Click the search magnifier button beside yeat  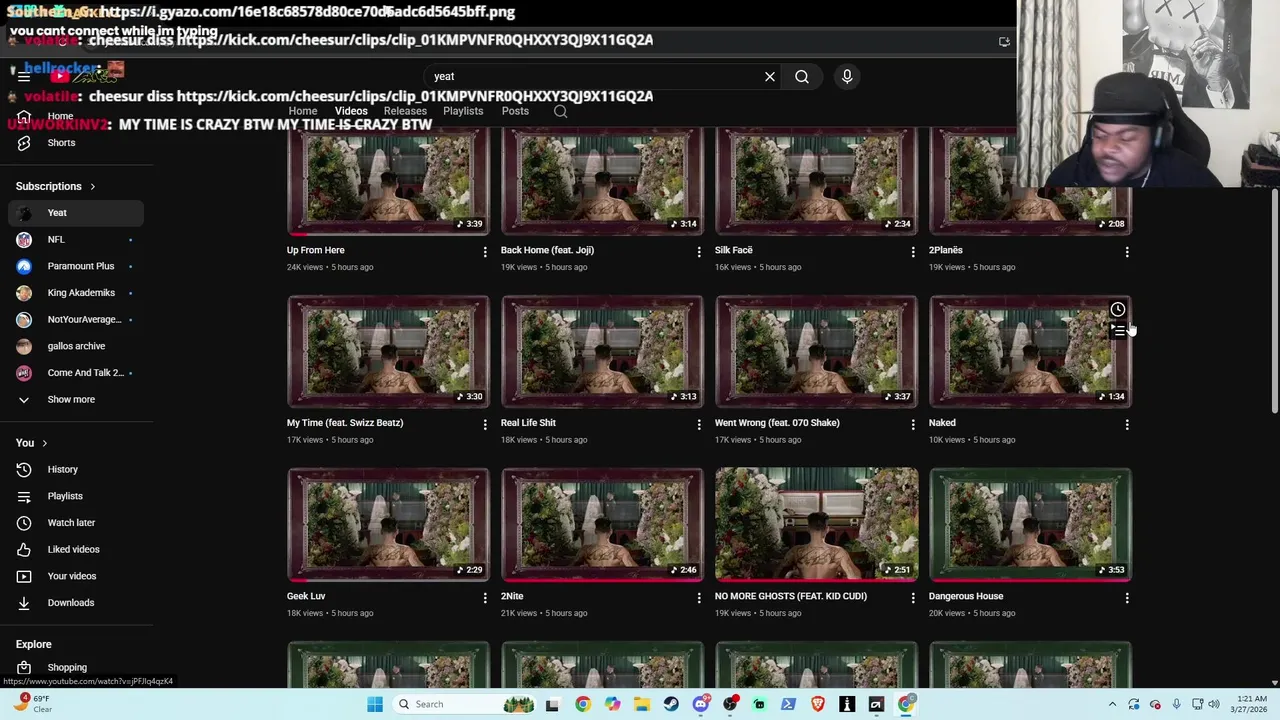[x=802, y=76]
